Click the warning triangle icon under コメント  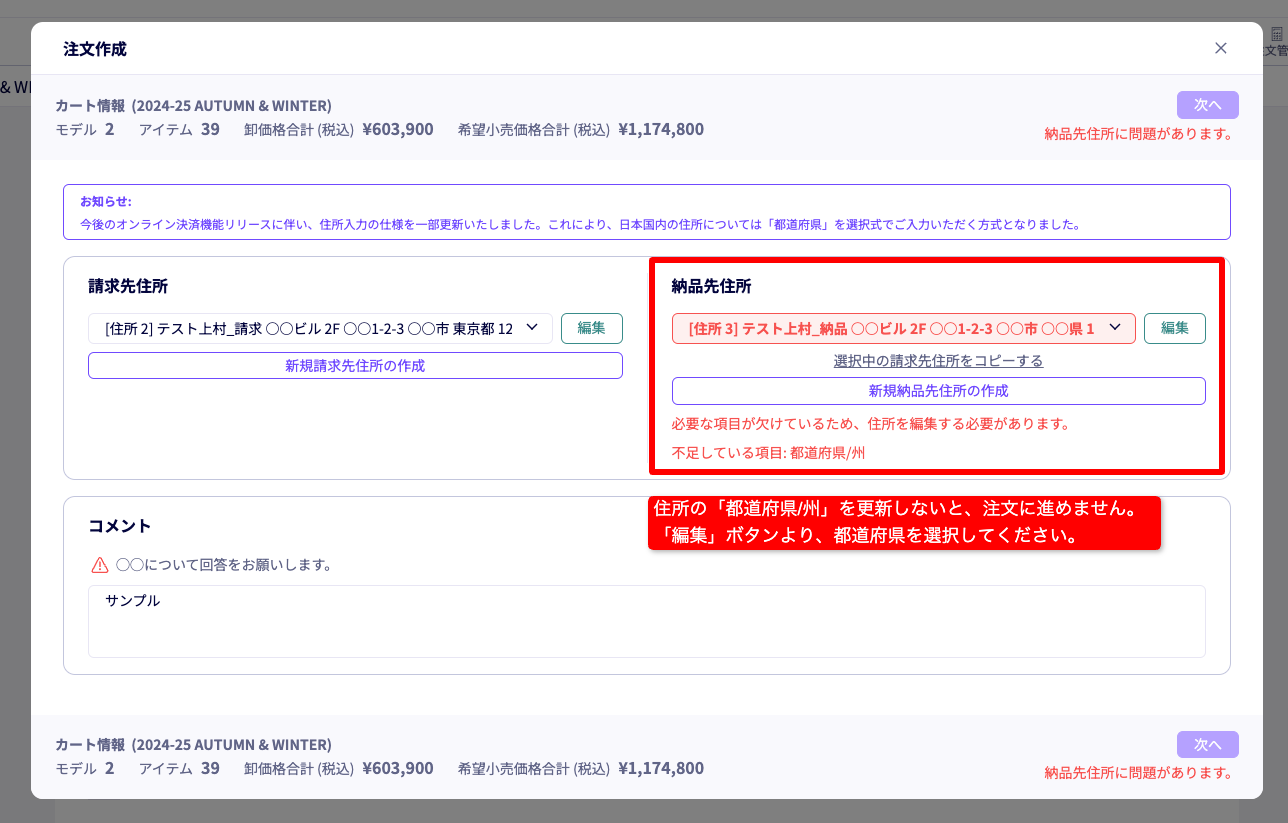100,565
